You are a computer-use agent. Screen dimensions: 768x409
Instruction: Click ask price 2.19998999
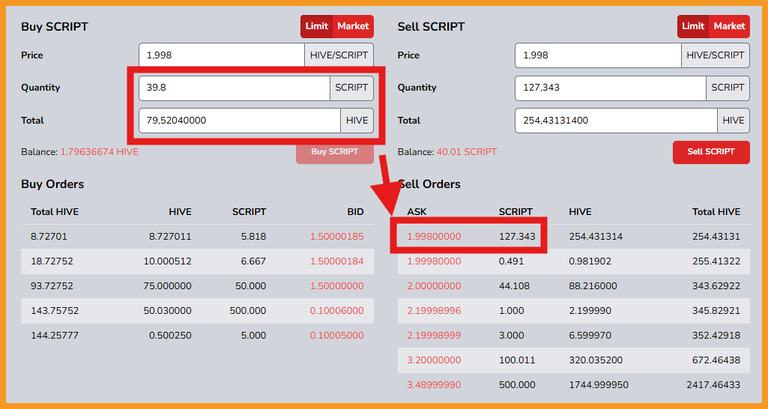coord(434,336)
